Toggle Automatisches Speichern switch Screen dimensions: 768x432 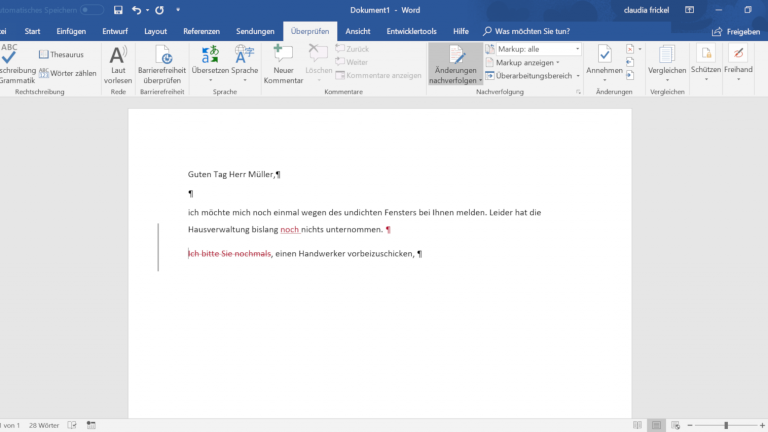[92, 10]
